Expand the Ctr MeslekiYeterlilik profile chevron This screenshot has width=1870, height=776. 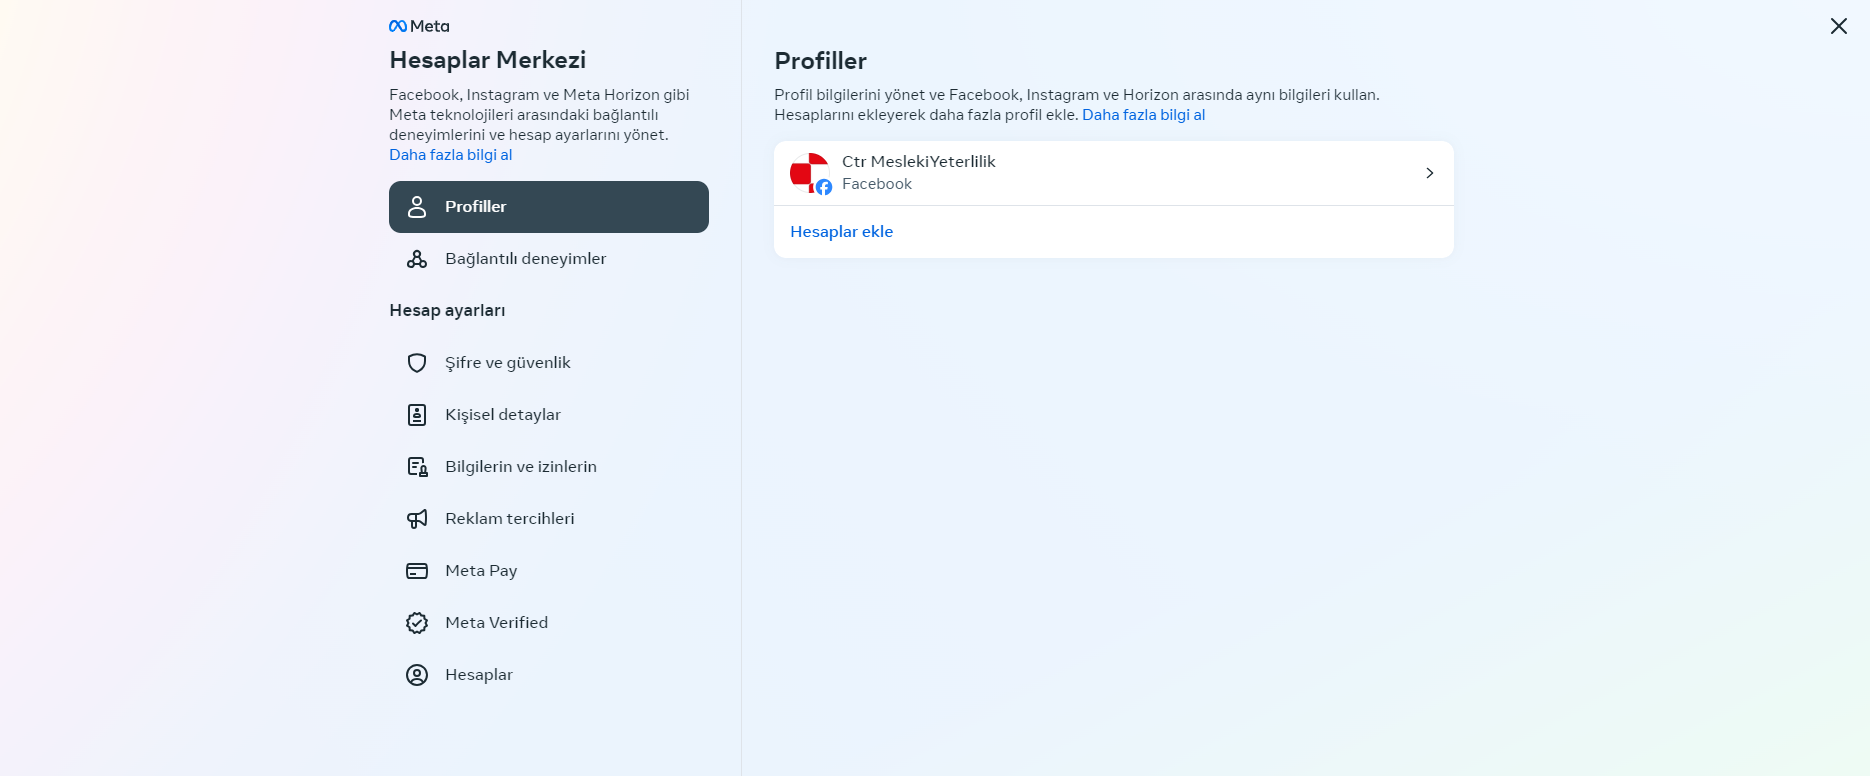(1430, 173)
